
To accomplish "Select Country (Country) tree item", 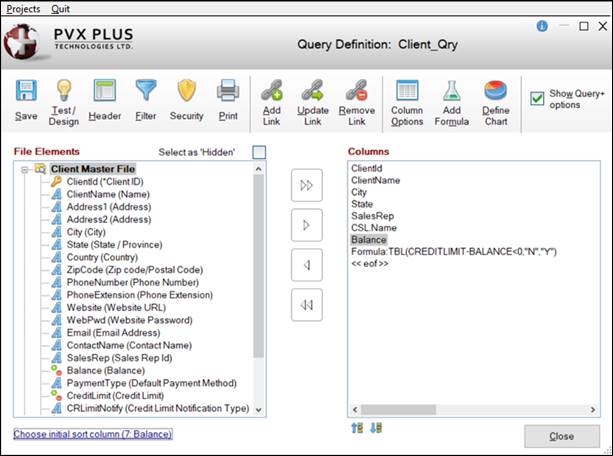I will (102, 257).
